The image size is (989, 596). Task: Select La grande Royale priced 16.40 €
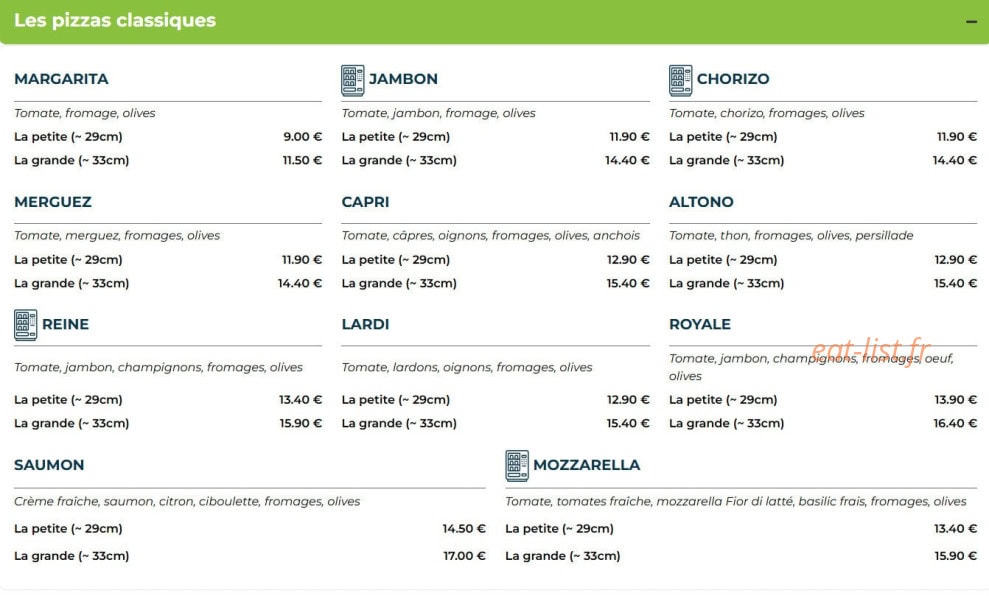(x=822, y=423)
